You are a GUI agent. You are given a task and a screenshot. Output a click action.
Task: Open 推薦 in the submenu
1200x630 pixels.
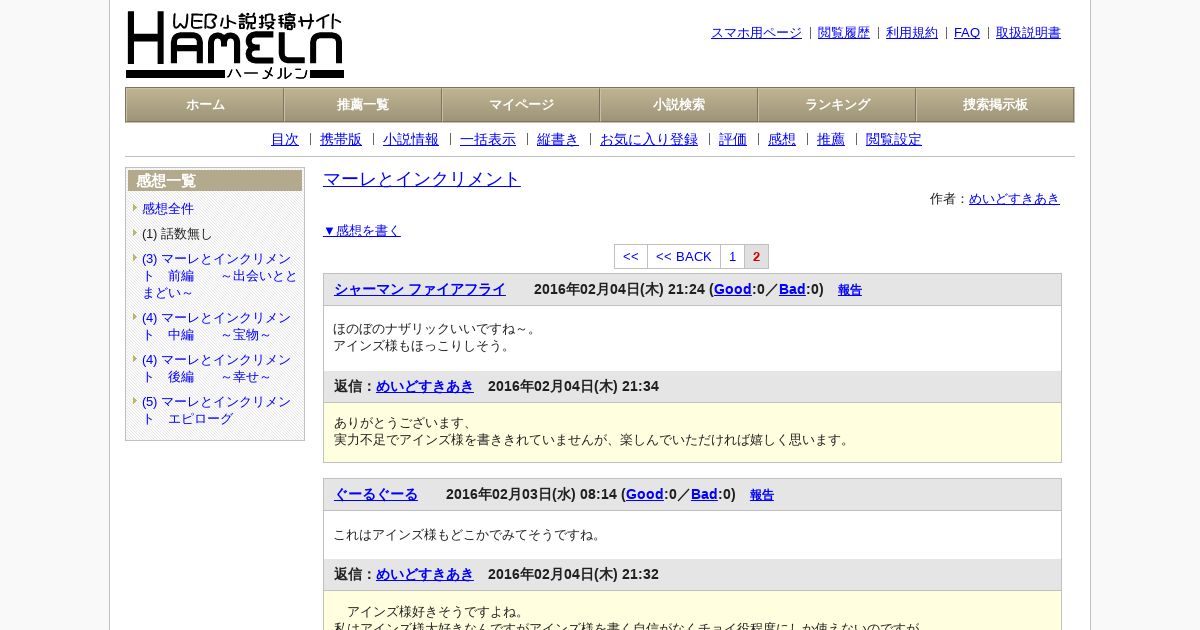(x=831, y=140)
